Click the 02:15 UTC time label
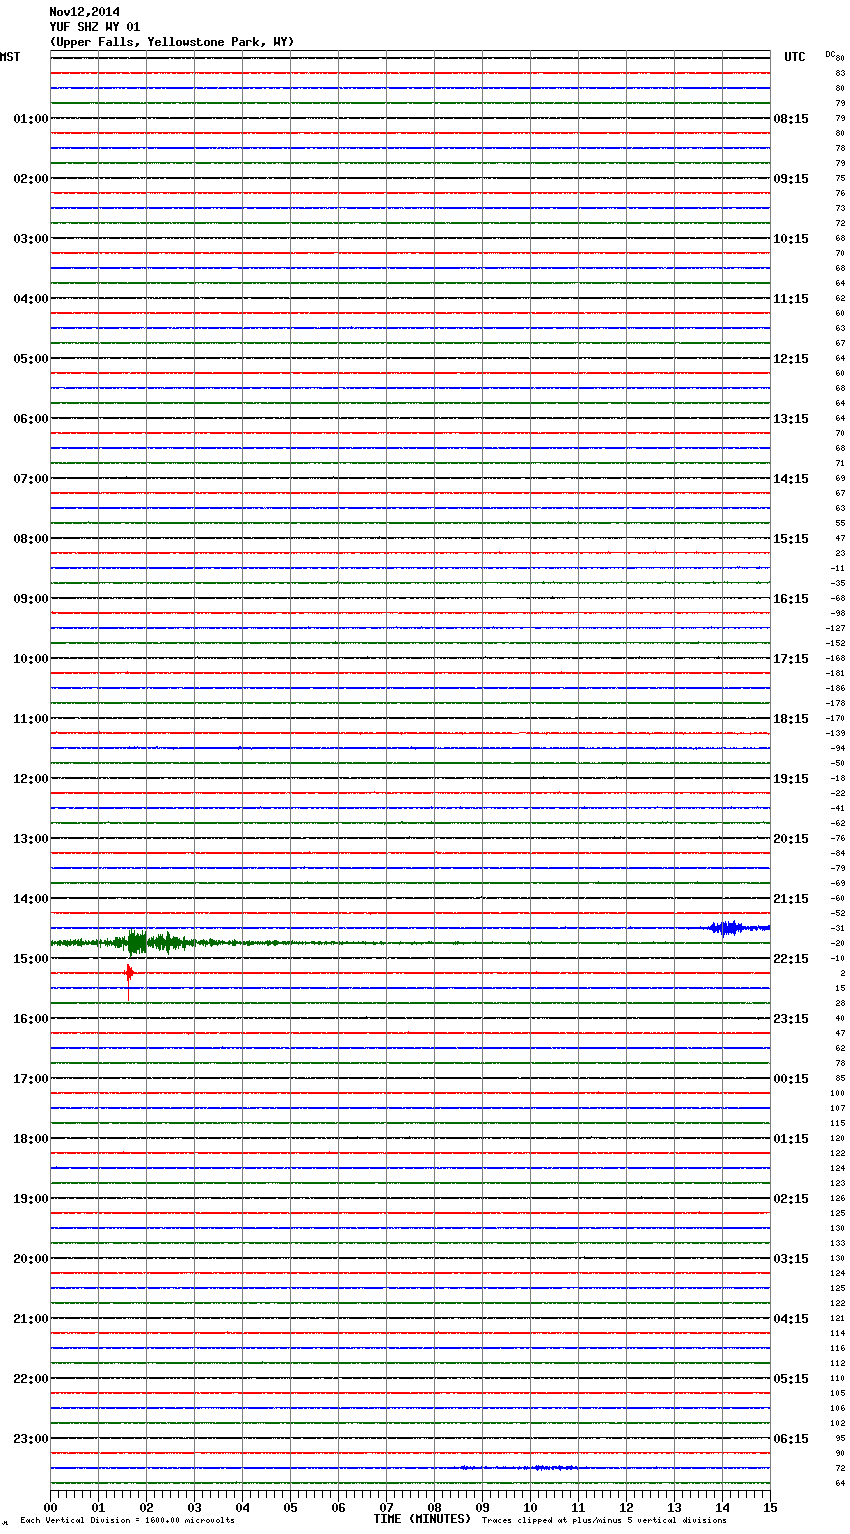The height and width of the screenshot is (1534, 850). 791,1199
